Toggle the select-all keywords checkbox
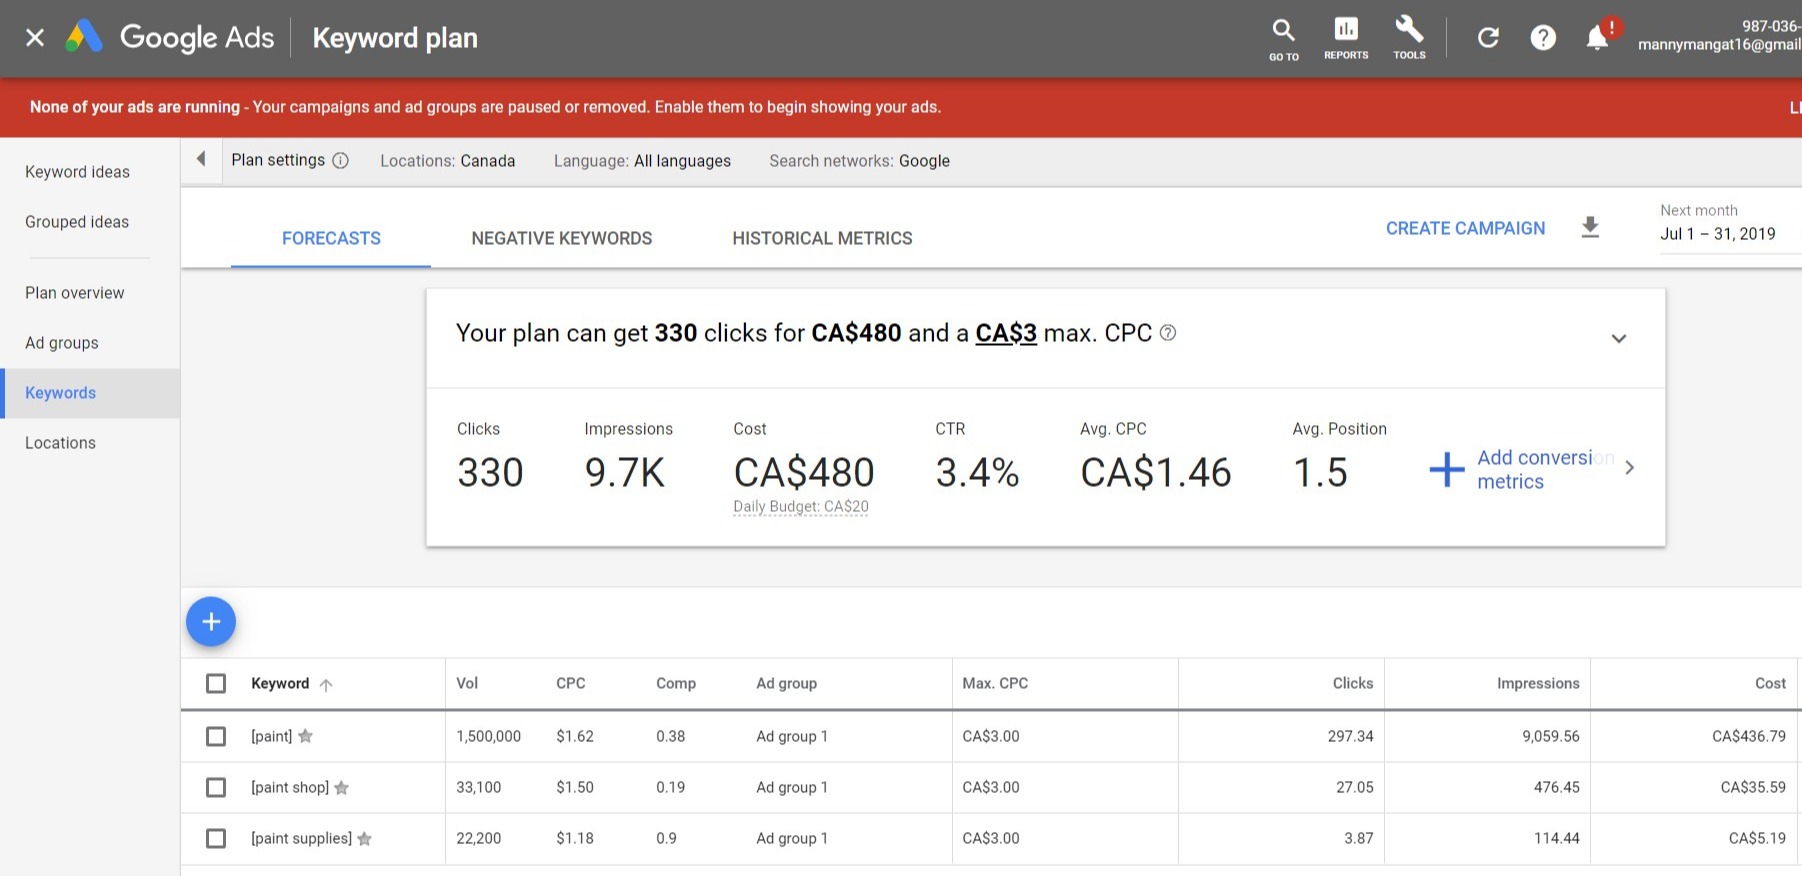 (x=216, y=683)
